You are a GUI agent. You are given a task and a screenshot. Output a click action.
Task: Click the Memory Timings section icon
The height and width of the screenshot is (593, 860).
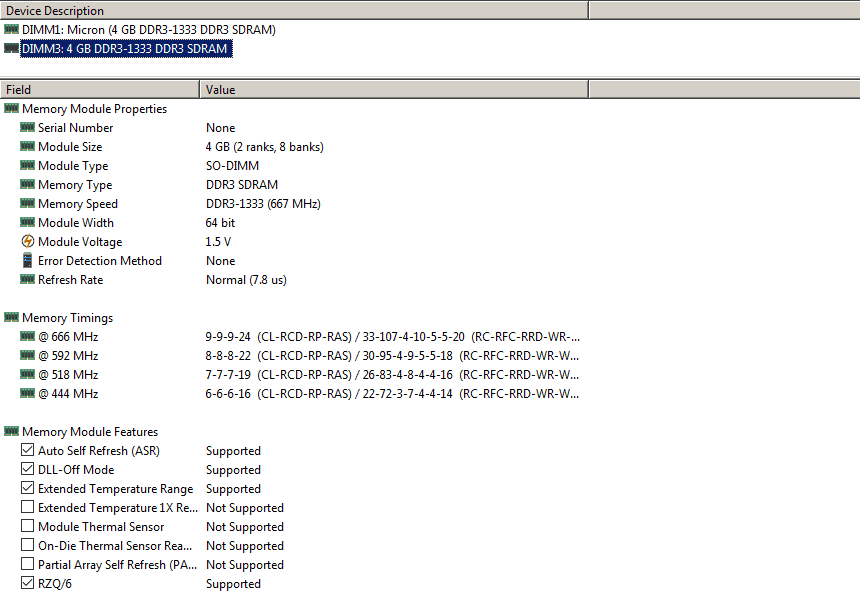pyautogui.click(x=11, y=318)
